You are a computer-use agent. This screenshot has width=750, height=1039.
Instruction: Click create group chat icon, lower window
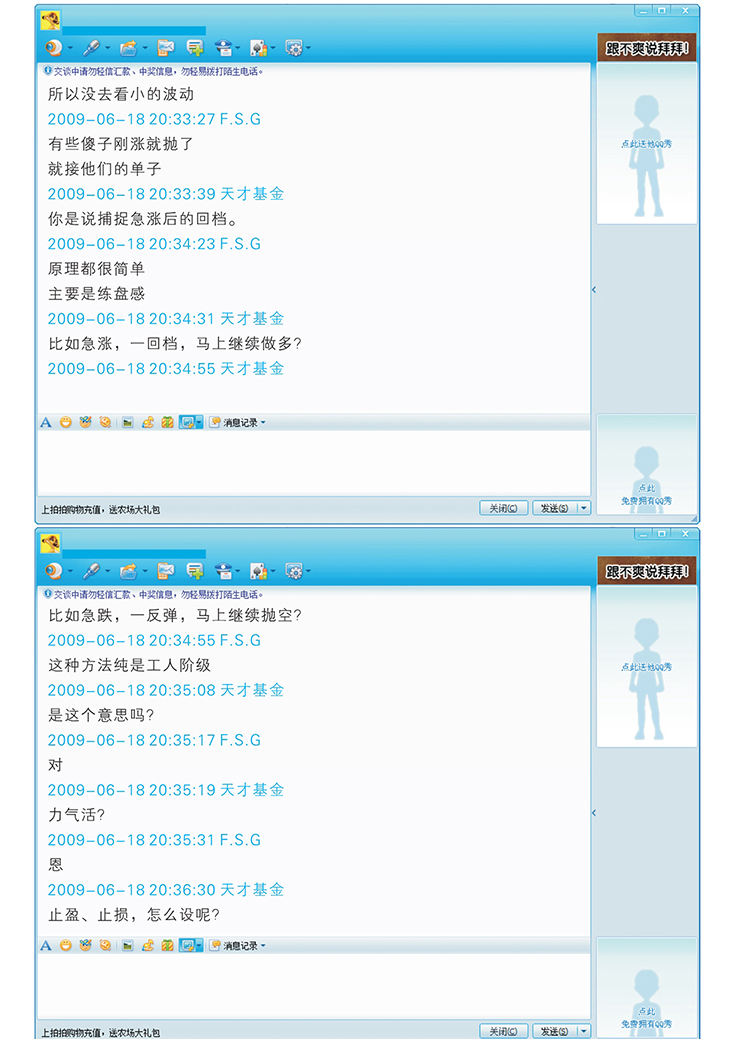pyautogui.click(x=195, y=571)
